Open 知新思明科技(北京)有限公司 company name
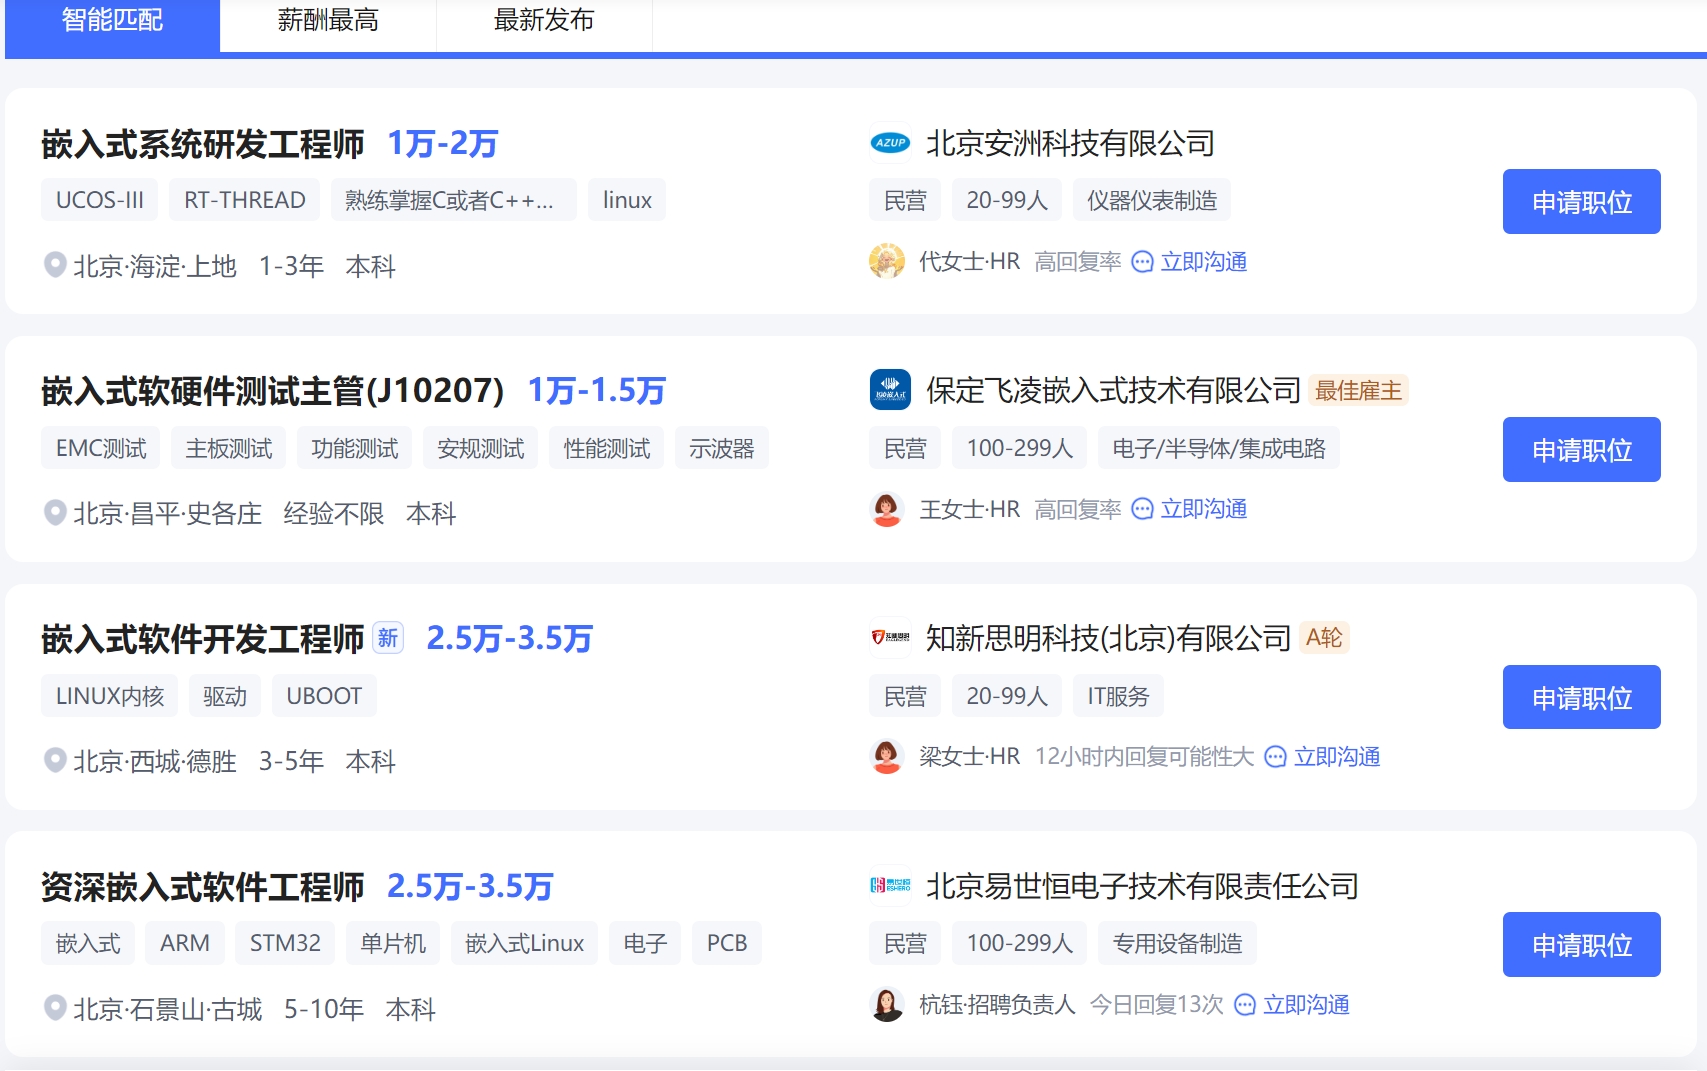 (x=1108, y=637)
